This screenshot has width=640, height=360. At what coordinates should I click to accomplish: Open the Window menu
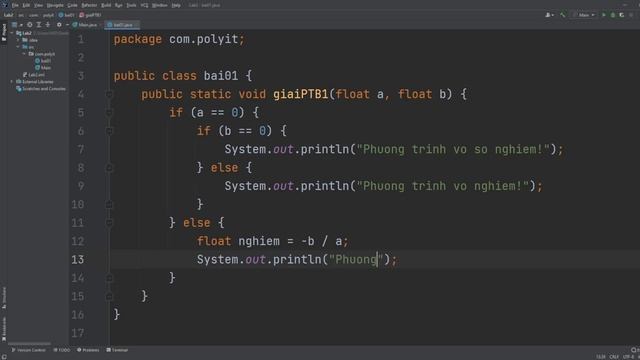pos(160,5)
